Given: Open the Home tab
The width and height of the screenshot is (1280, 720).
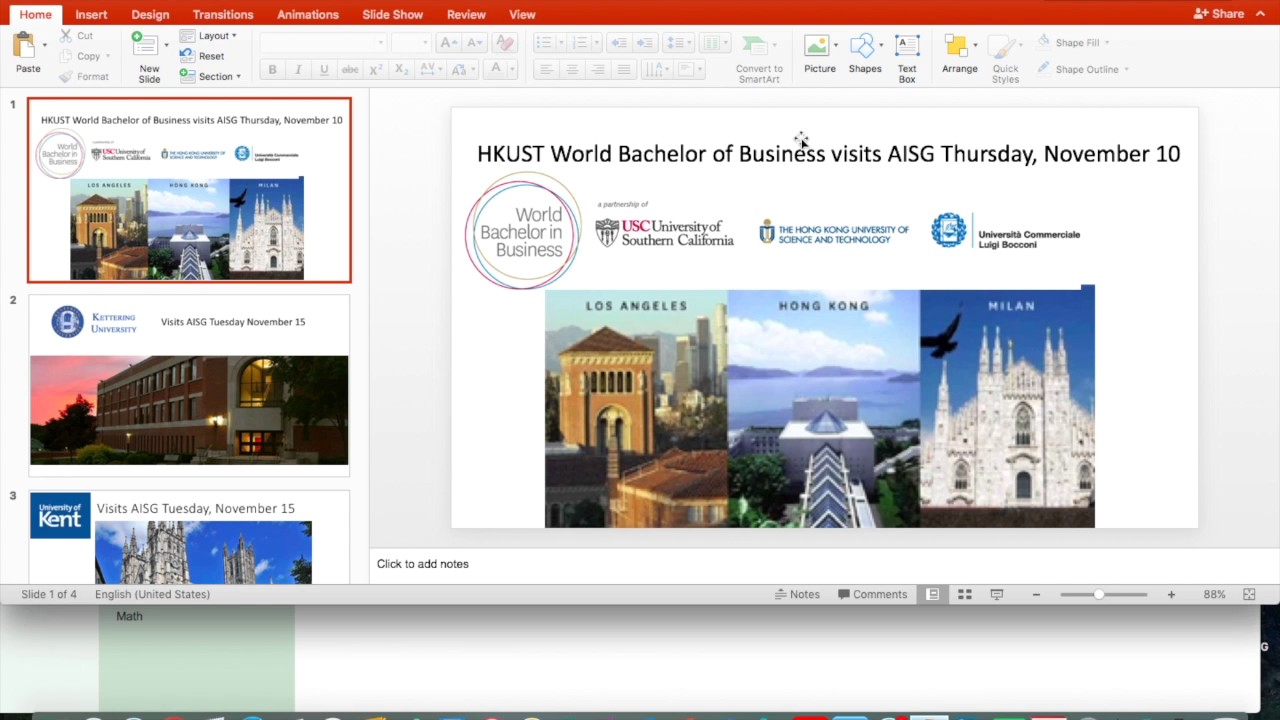Looking at the screenshot, I should (x=35, y=14).
